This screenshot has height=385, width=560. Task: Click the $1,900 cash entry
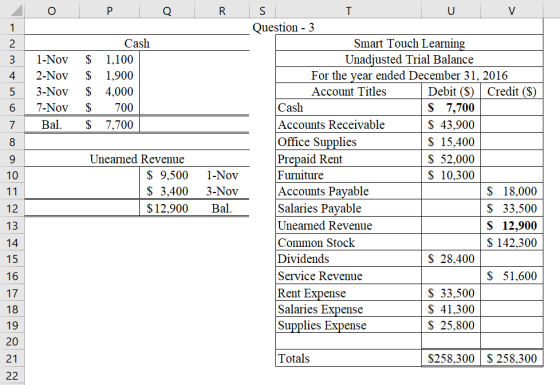click(109, 75)
